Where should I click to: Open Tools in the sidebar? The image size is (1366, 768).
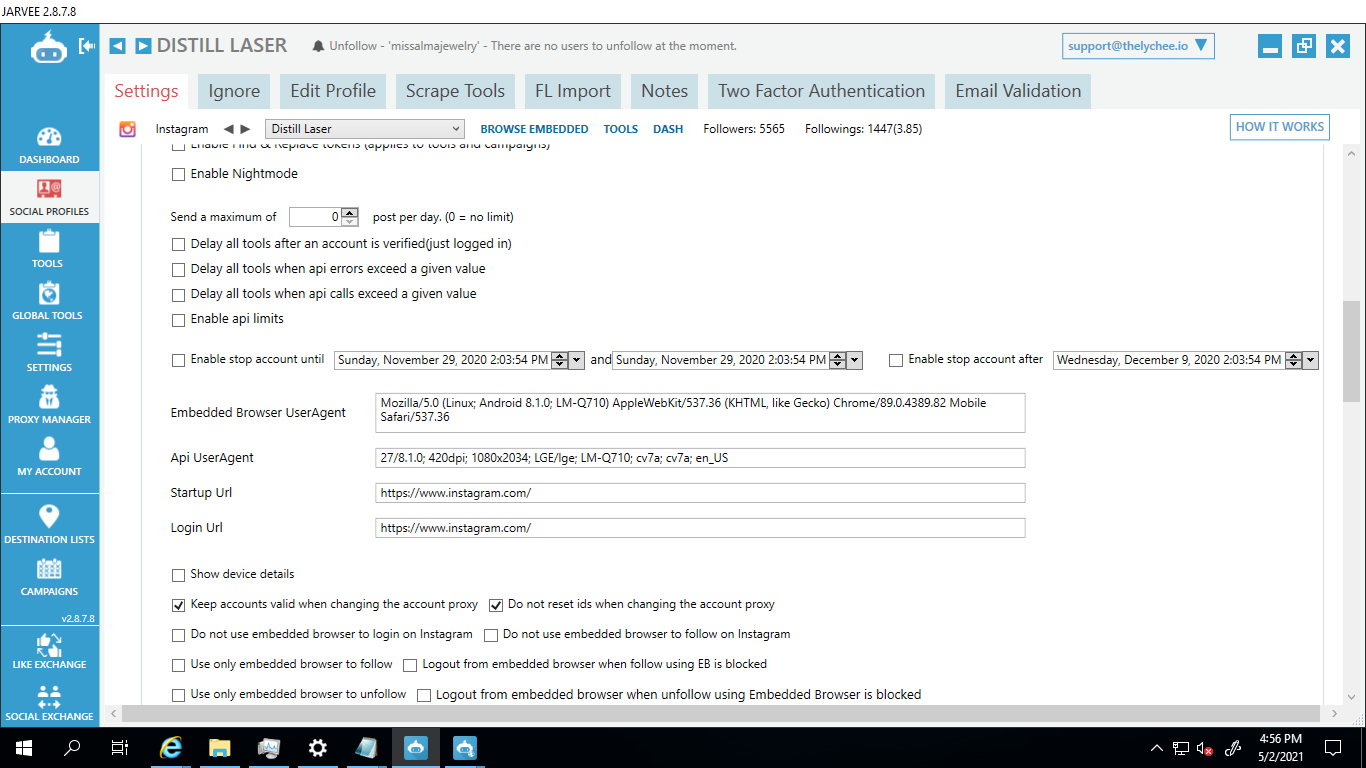(x=49, y=249)
